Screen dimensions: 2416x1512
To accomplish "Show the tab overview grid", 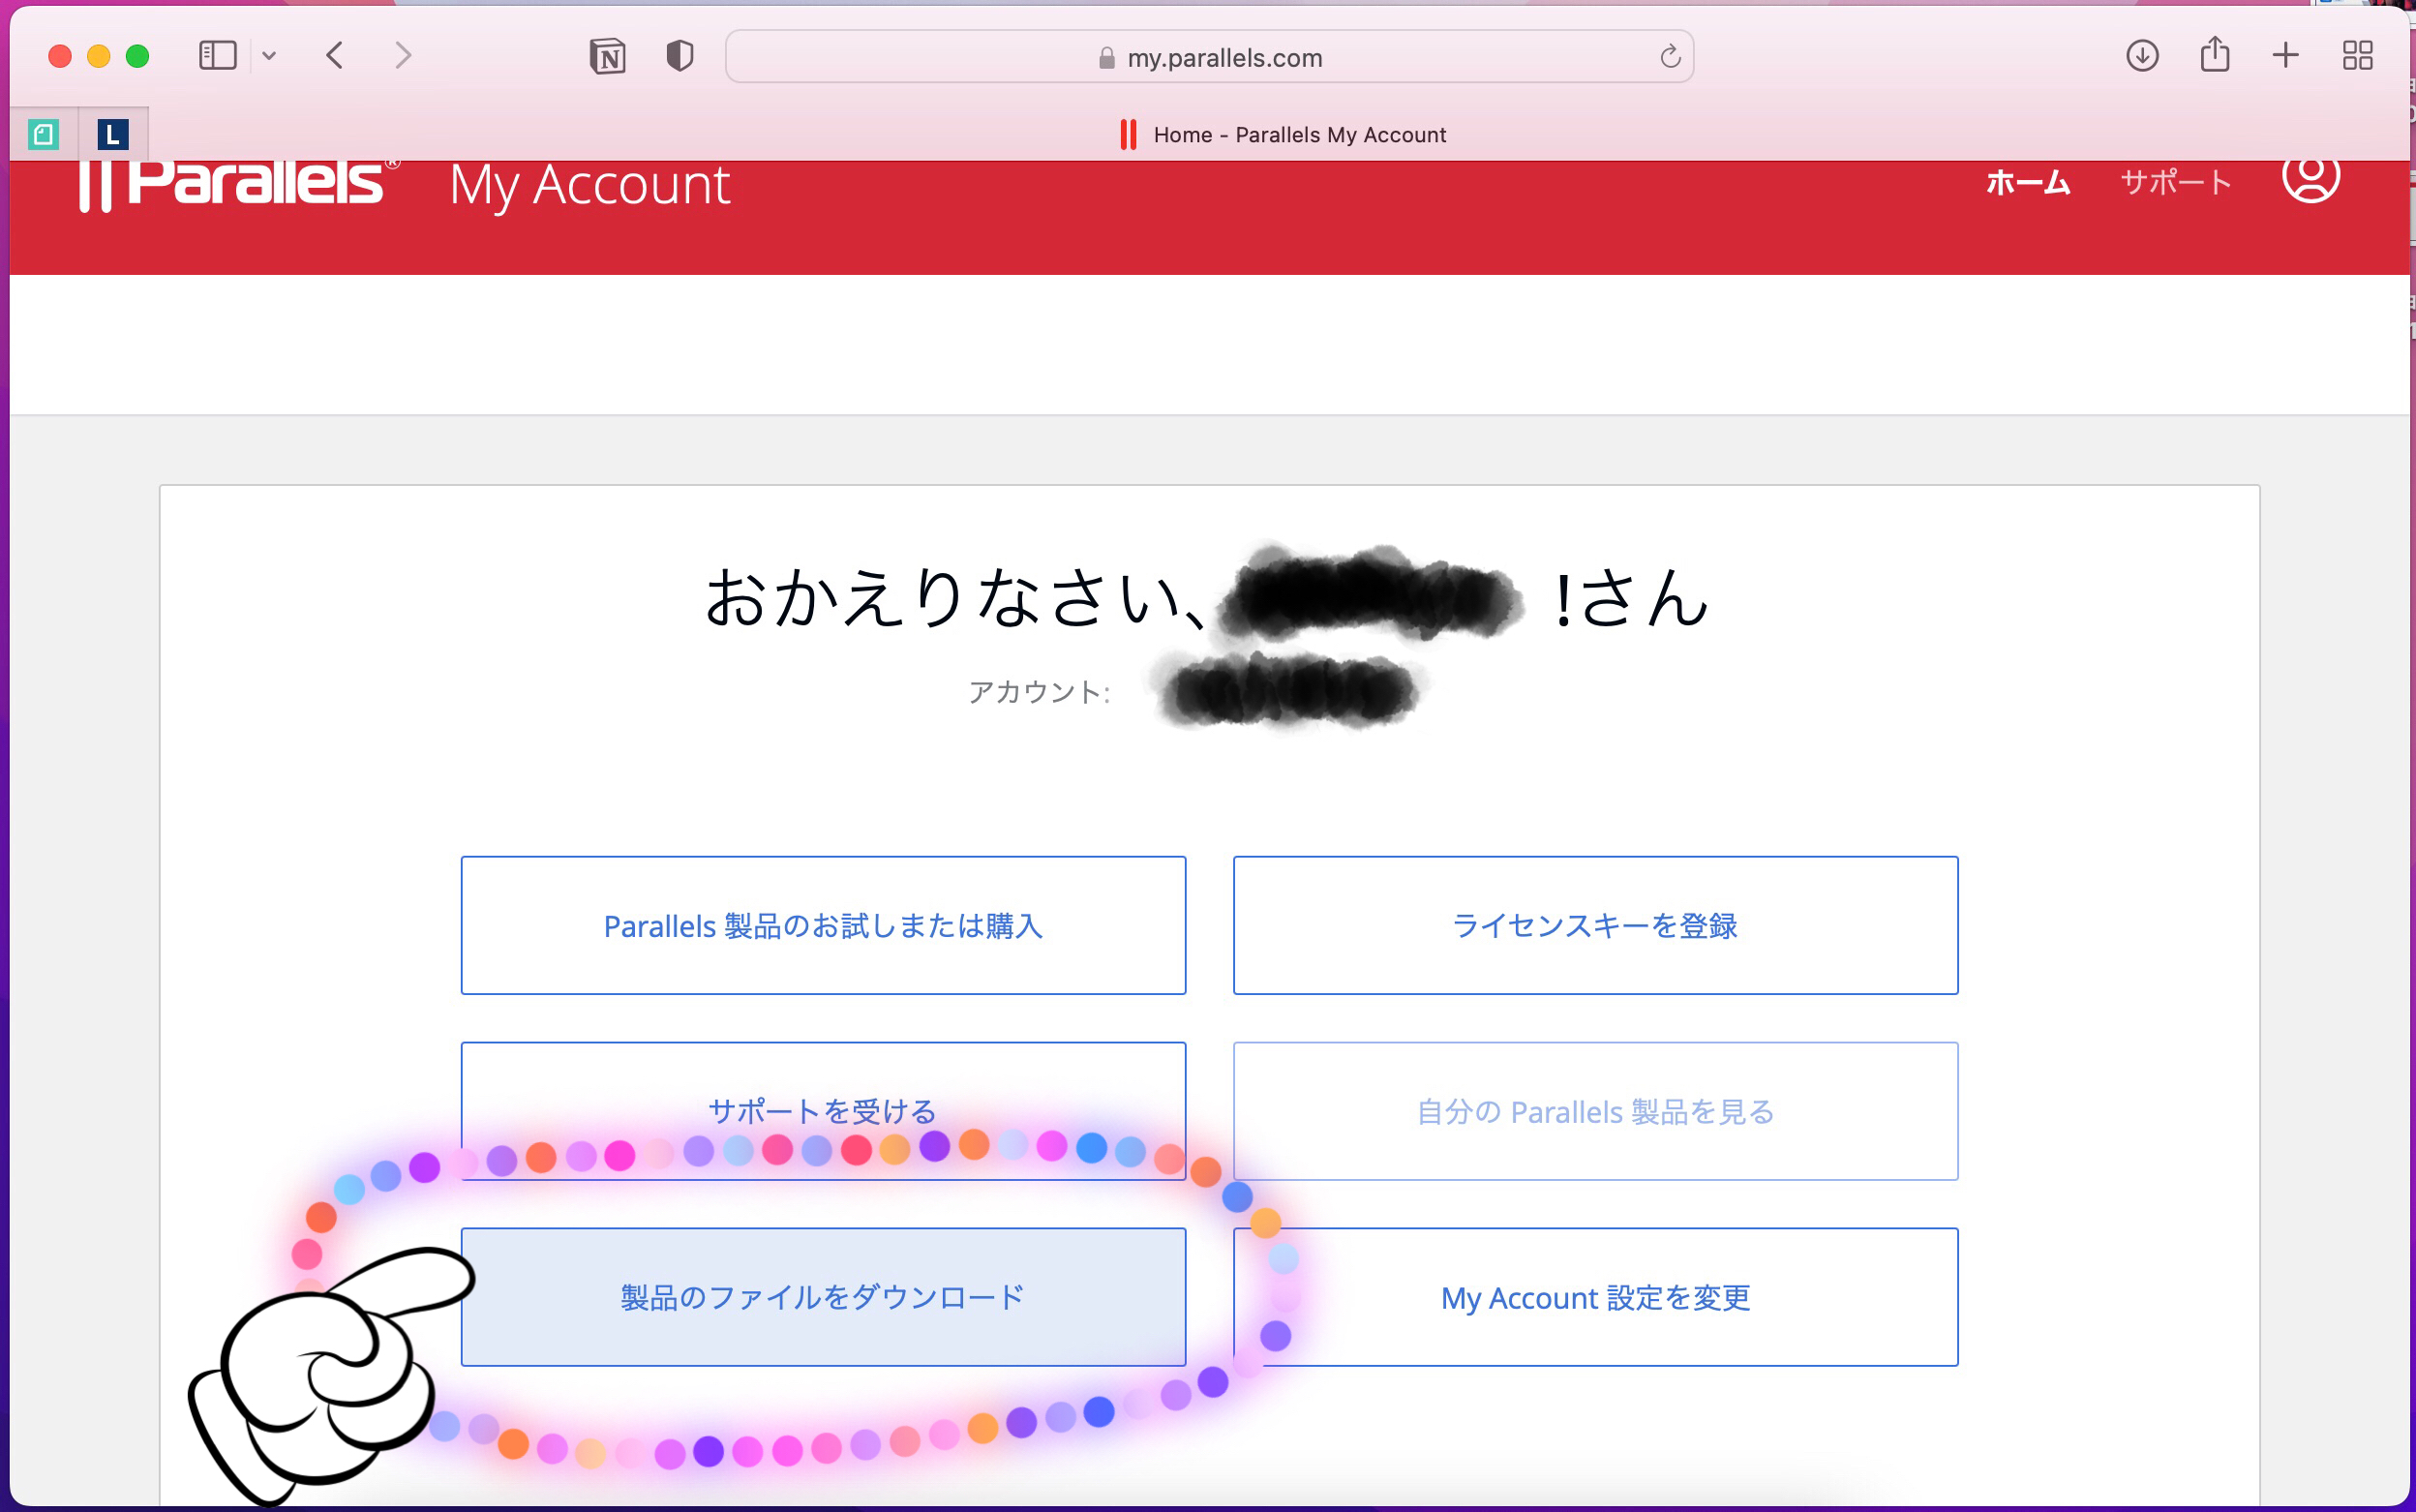I will (x=2358, y=56).
